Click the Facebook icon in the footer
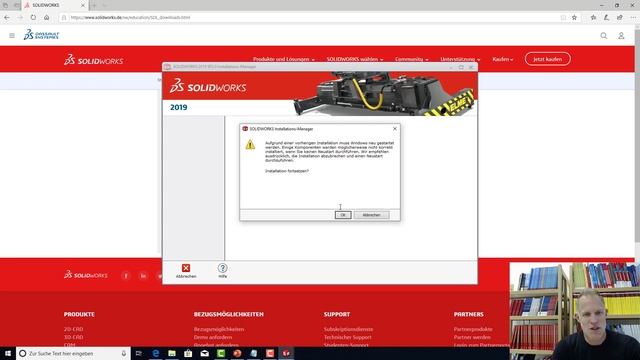The height and width of the screenshot is (360, 640). click(126, 276)
